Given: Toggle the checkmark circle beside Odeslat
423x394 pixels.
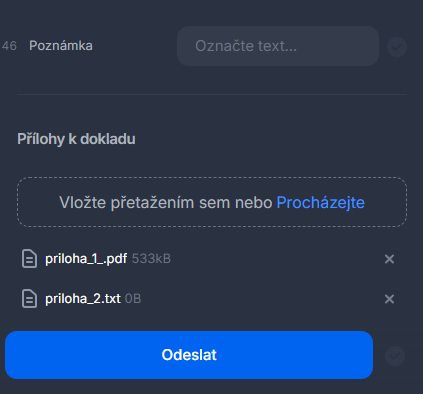Looking at the screenshot, I should [x=395, y=356].
